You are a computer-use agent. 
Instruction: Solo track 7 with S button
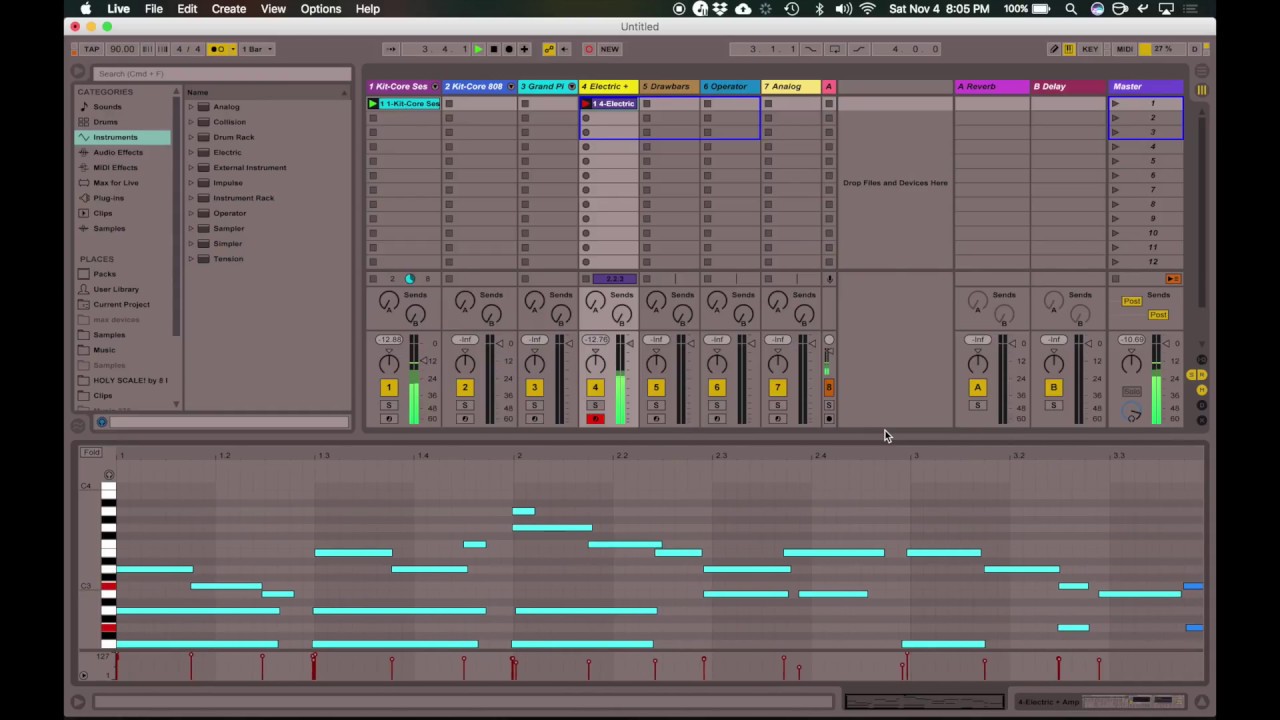click(777, 405)
